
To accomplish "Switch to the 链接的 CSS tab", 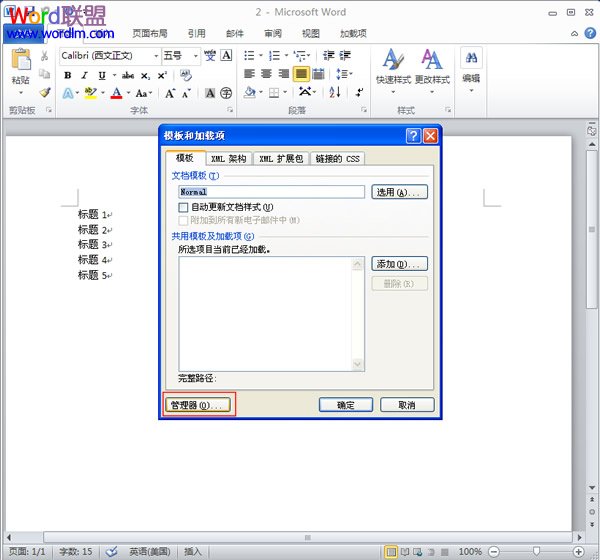I will [338, 158].
